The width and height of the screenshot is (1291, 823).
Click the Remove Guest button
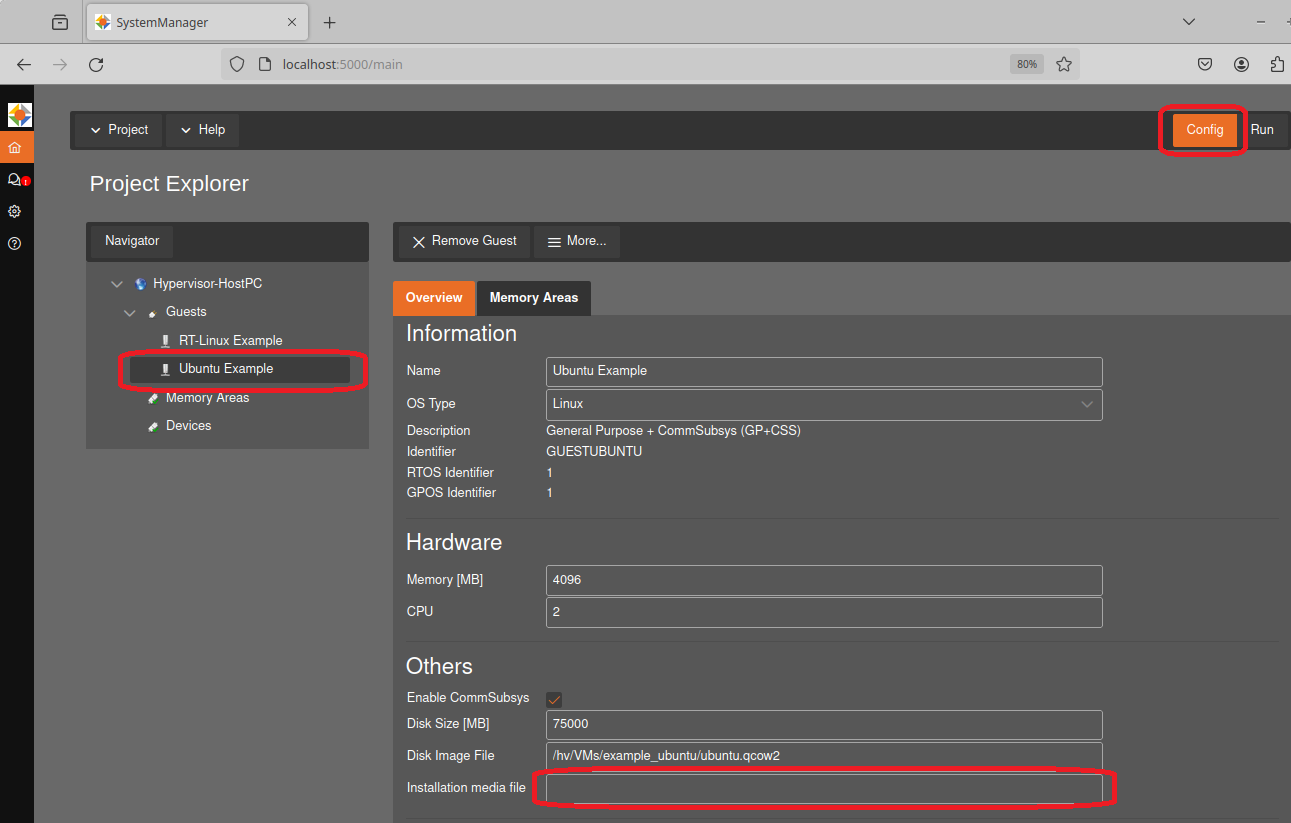tap(464, 241)
